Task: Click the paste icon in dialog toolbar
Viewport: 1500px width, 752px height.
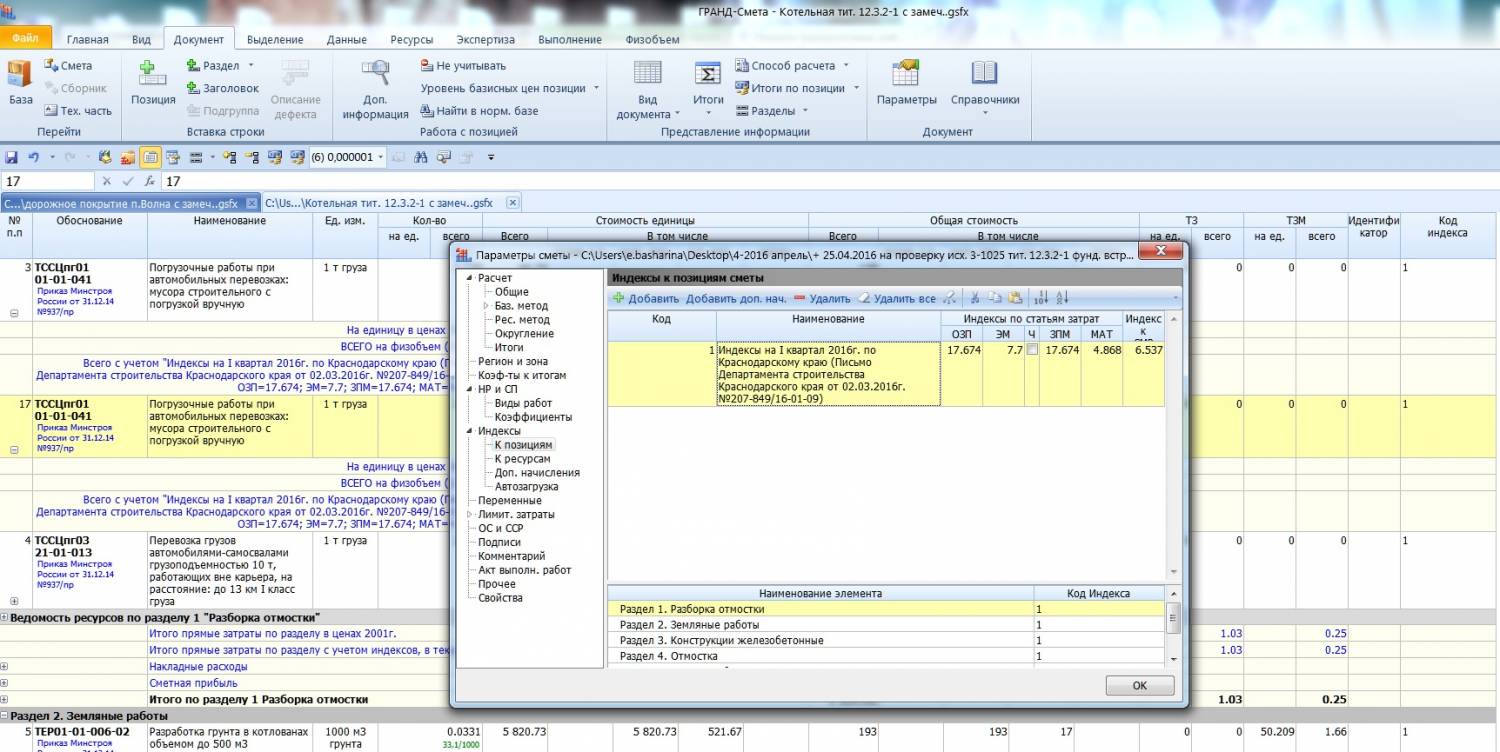Action: pos(1015,298)
